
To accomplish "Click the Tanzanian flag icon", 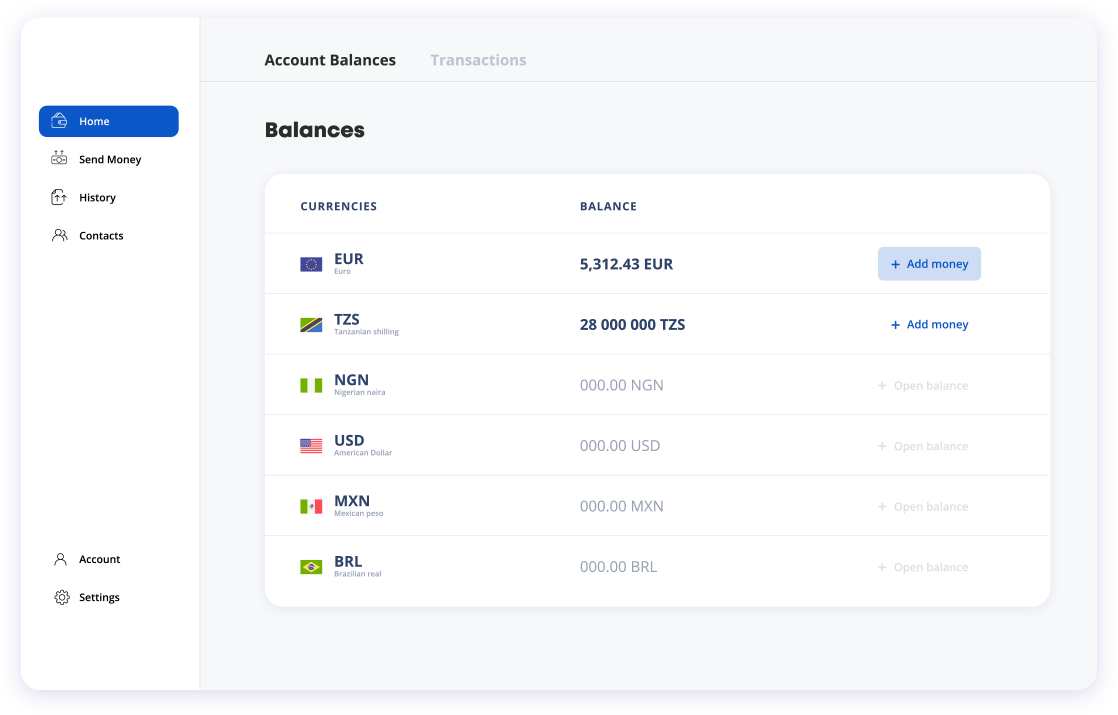I will point(311,325).
